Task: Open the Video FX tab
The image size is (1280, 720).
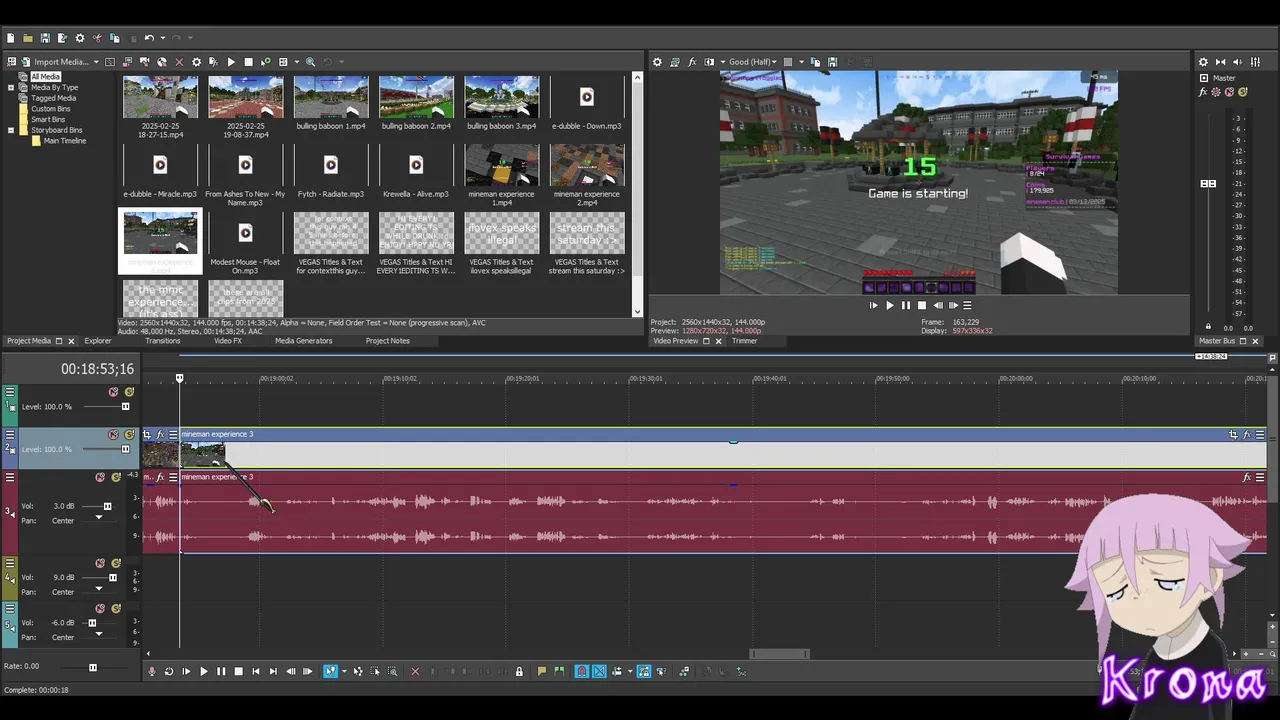Action: tap(228, 341)
